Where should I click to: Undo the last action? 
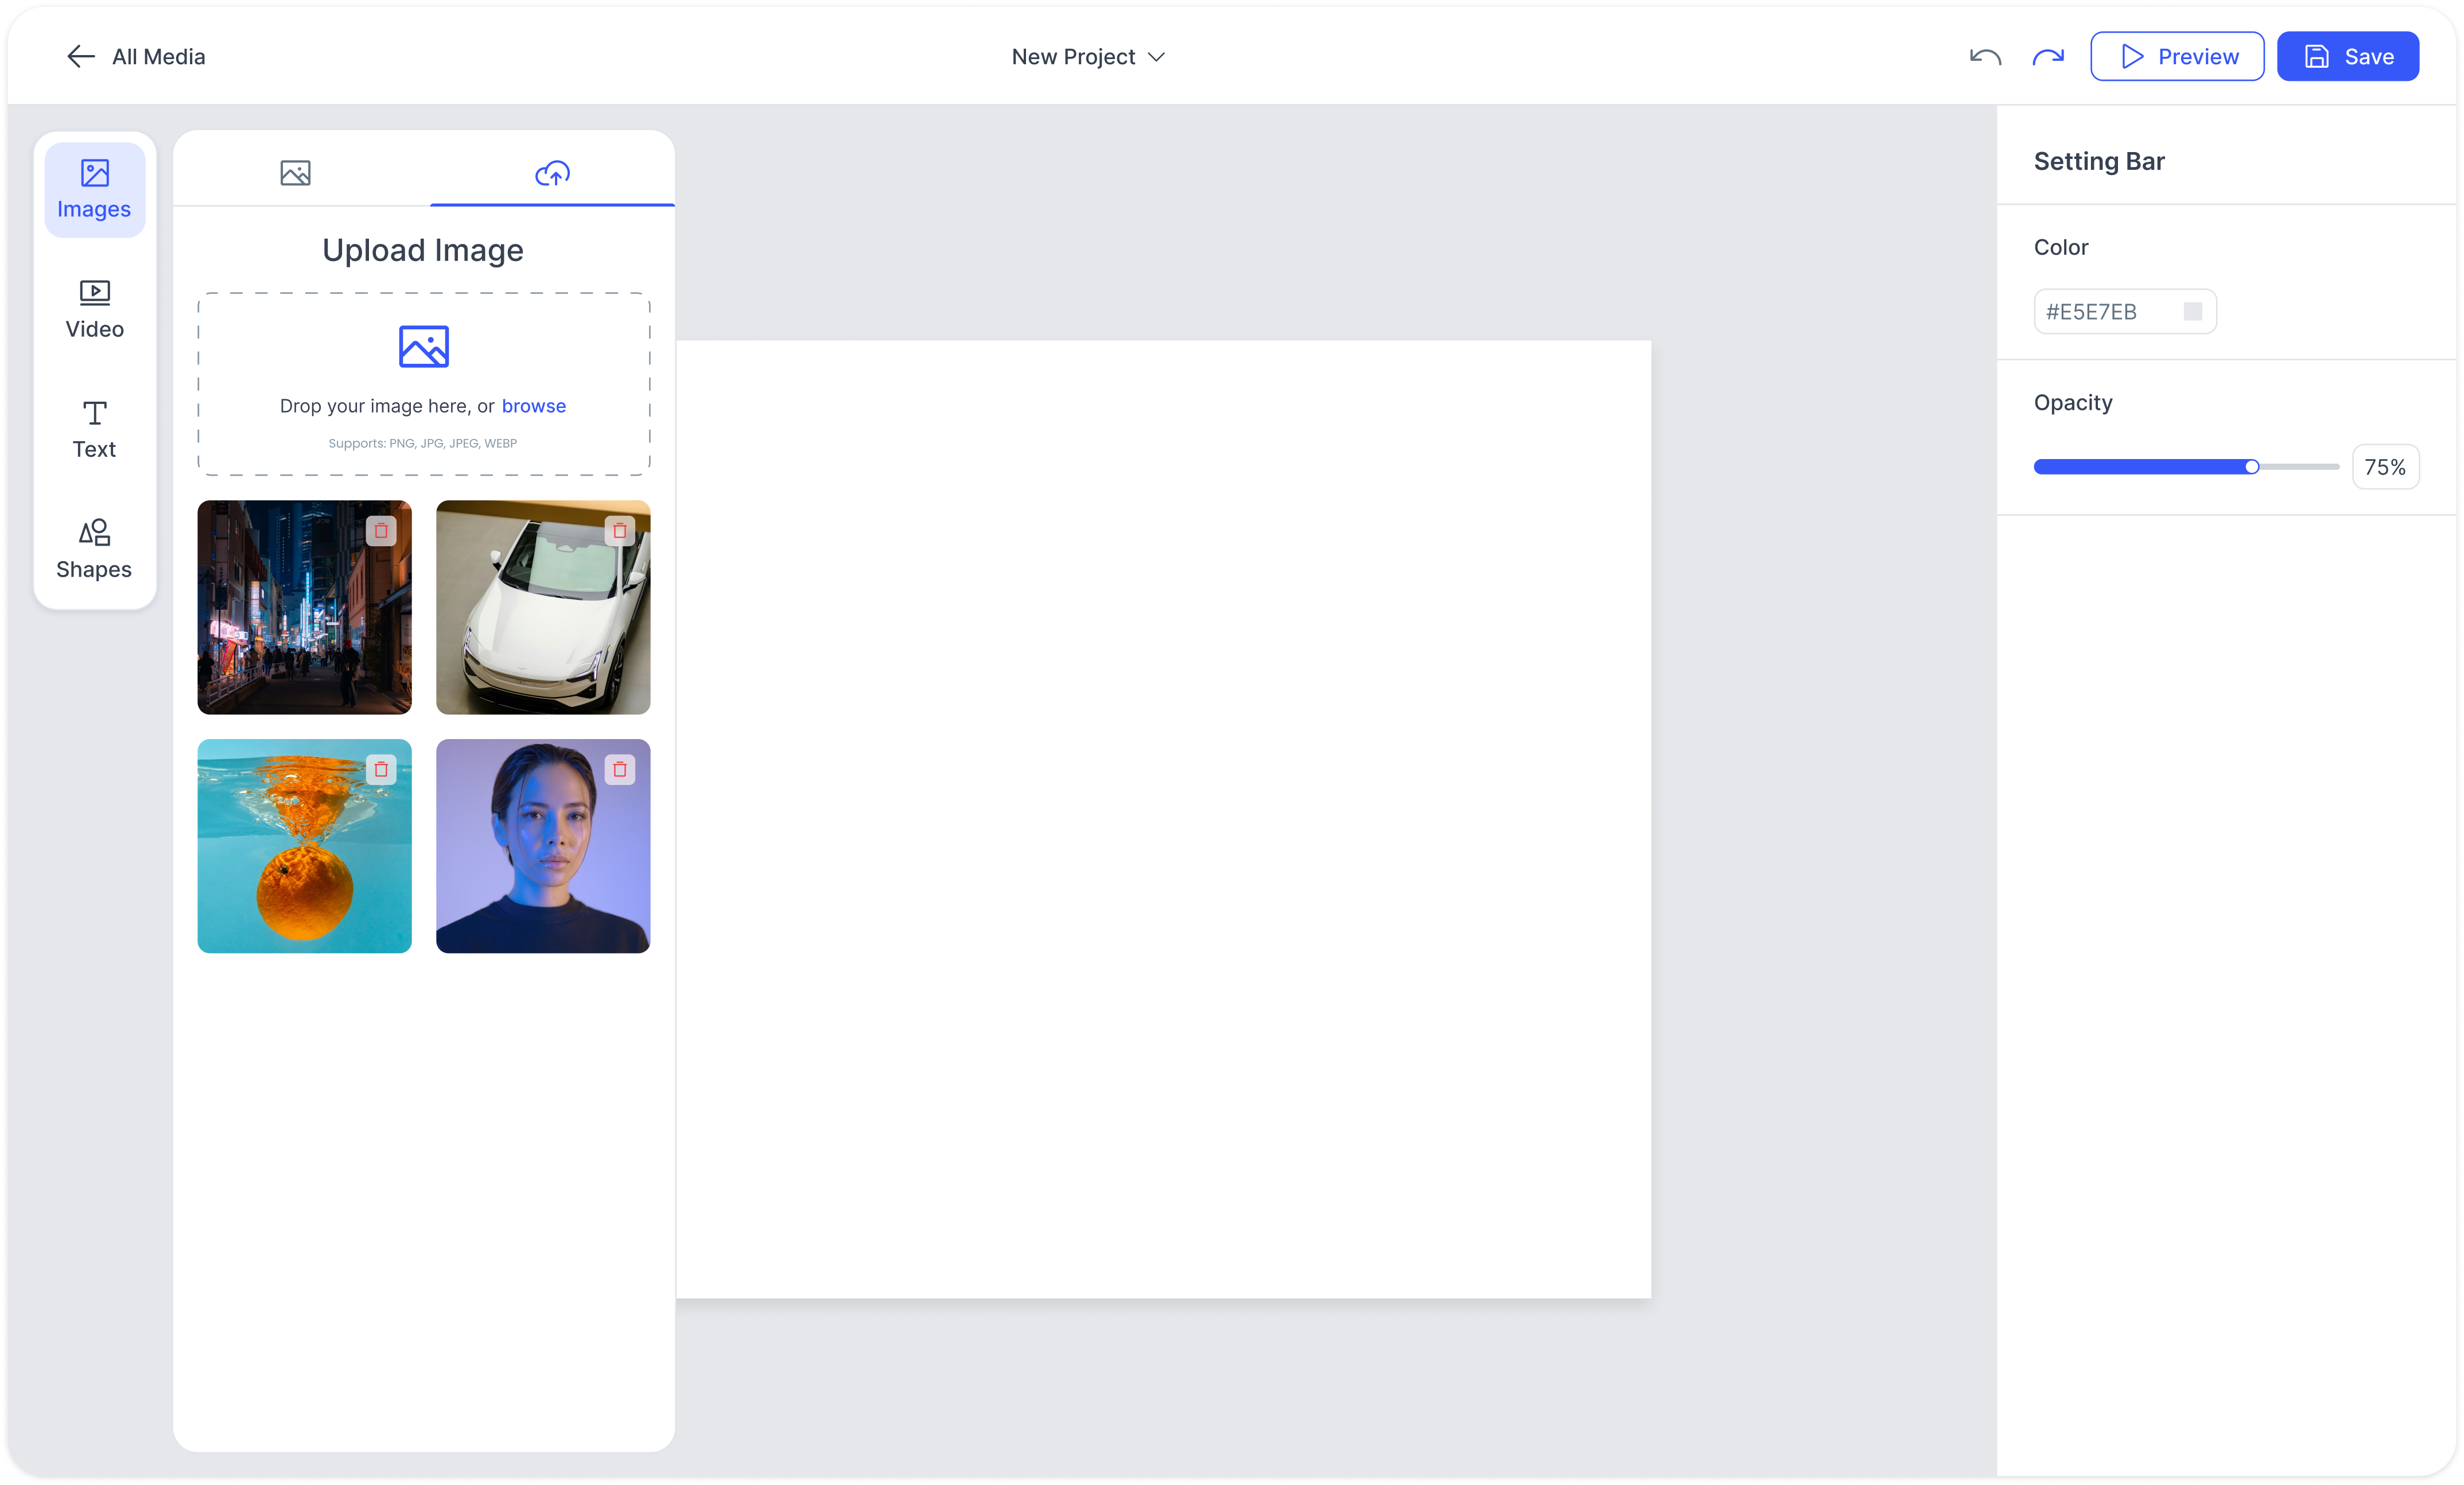[x=1985, y=57]
